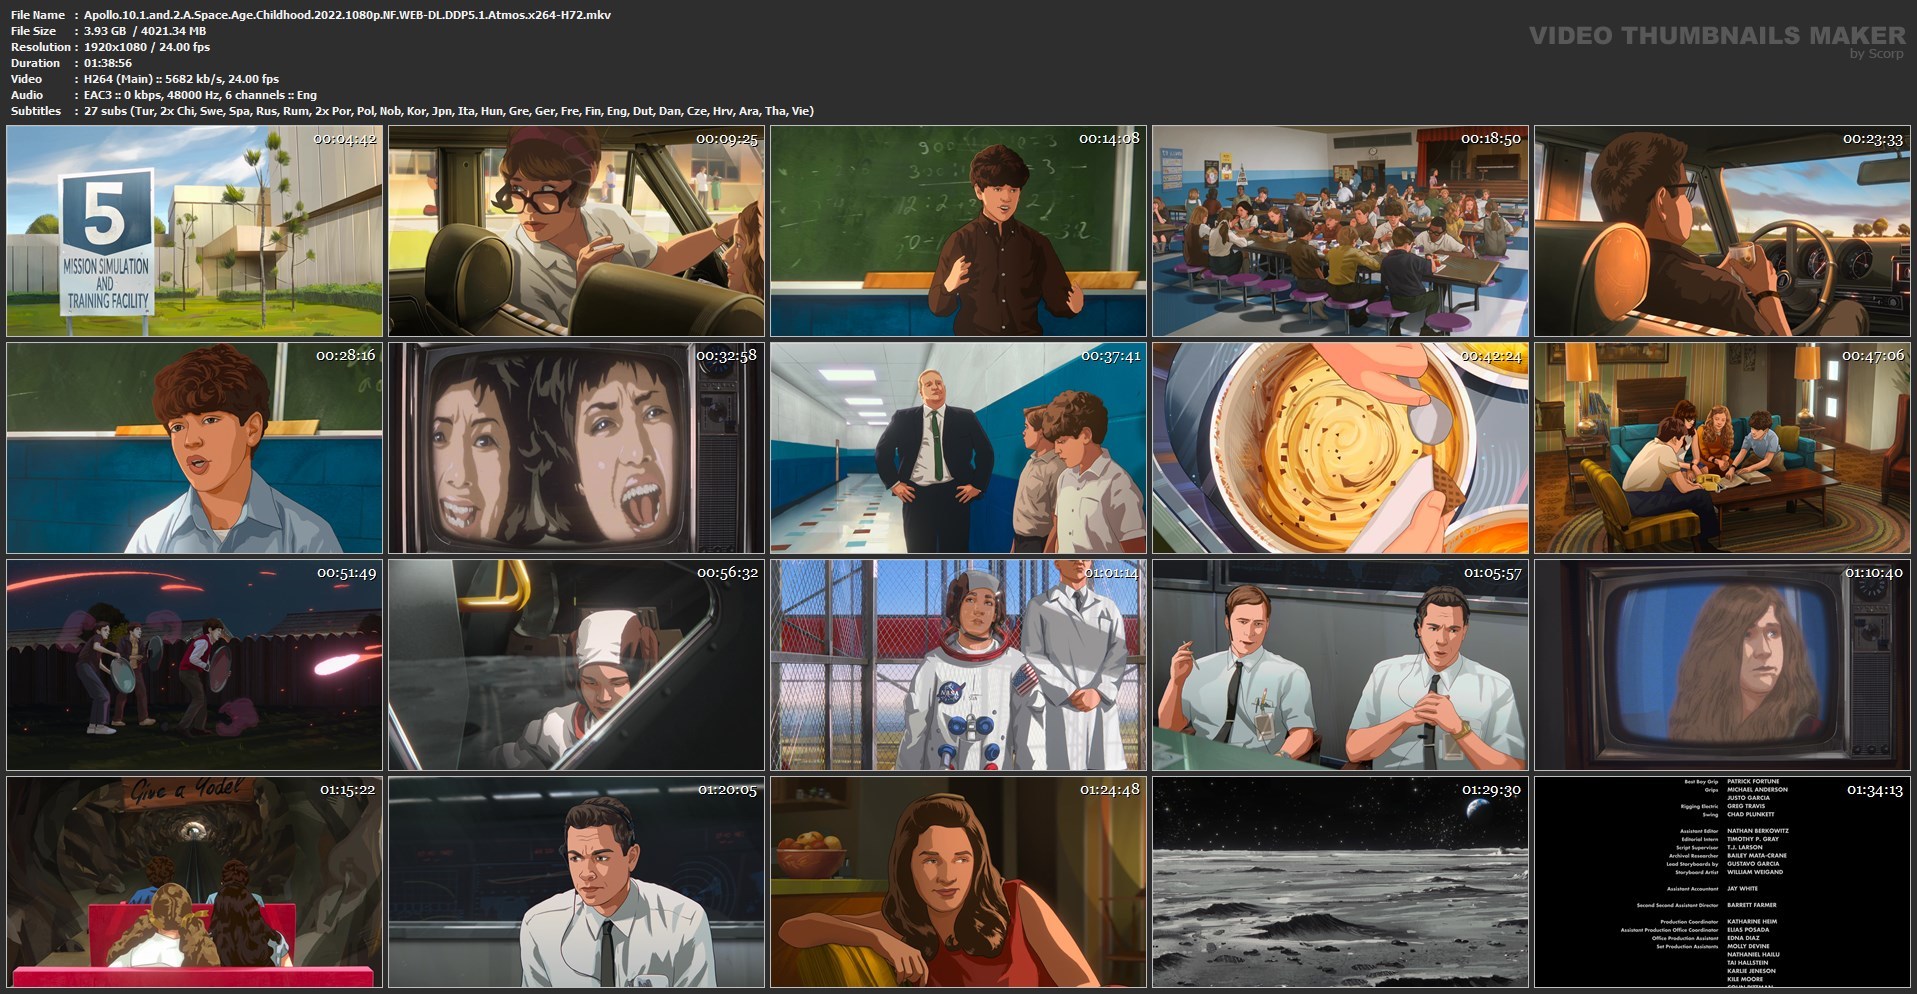Select the thumbnail at 00:09:25

point(576,231)
